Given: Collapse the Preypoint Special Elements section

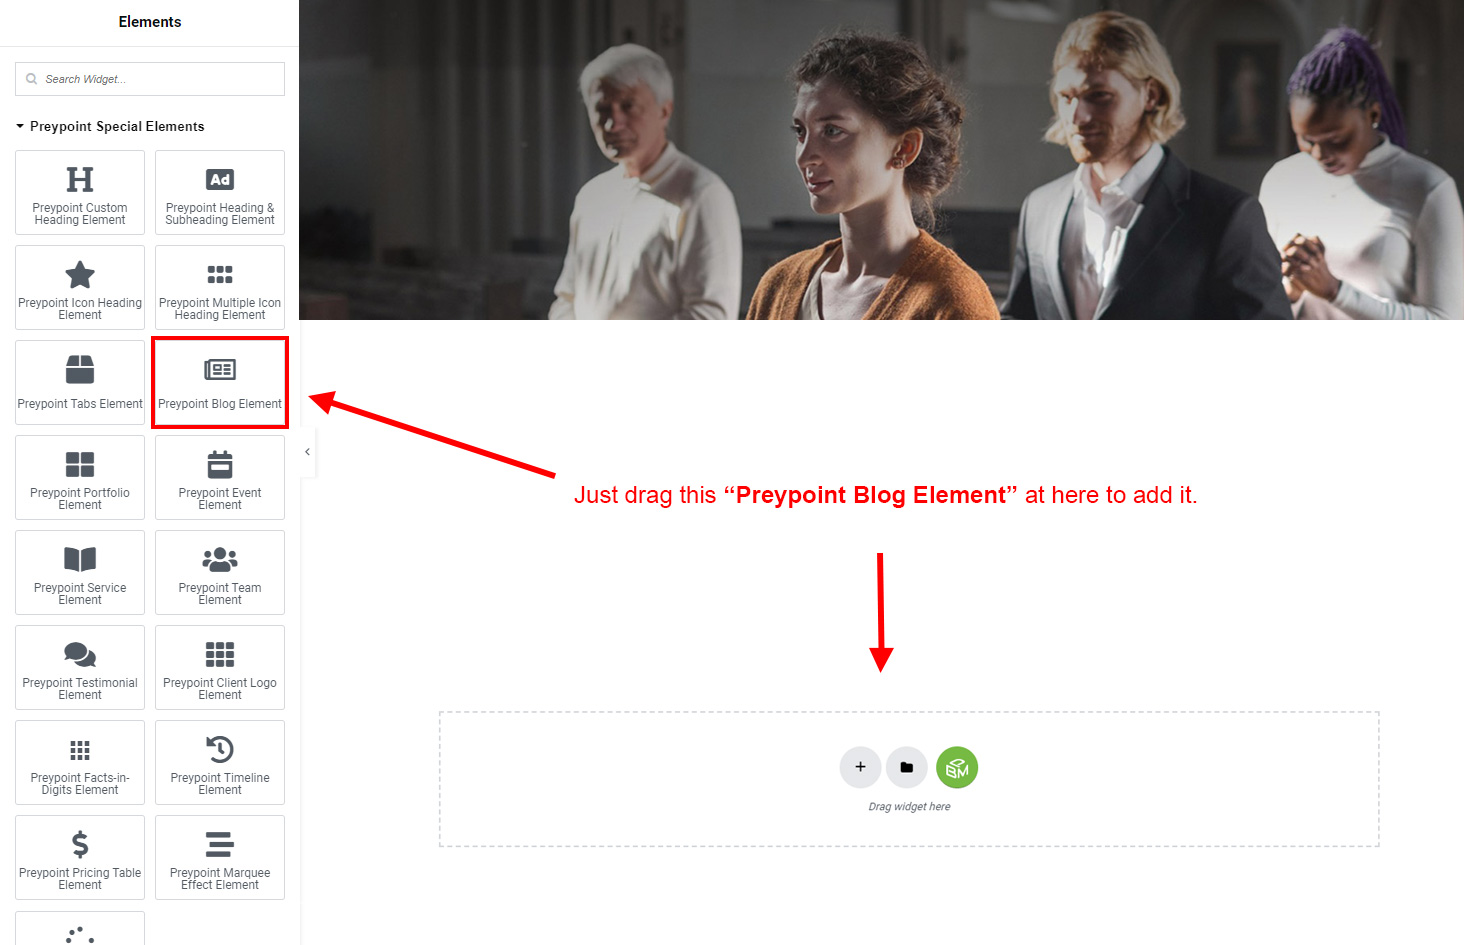Looking at the screenshot, I should pos(110,126).
